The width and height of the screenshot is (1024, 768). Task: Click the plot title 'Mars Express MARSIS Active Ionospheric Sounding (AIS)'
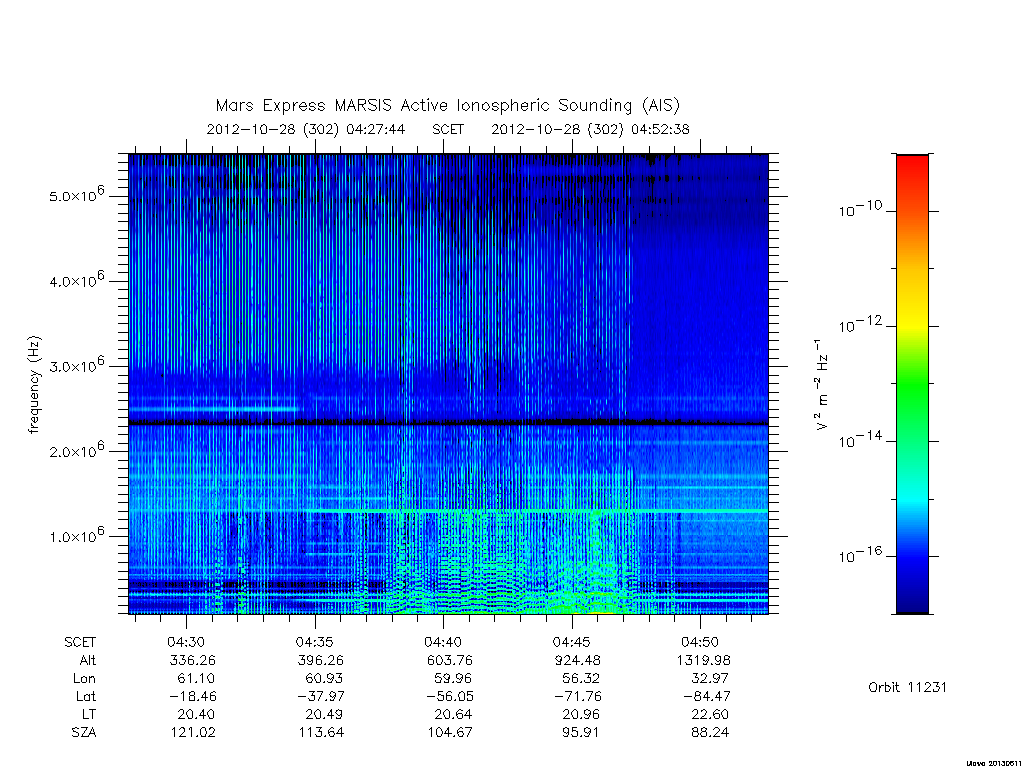[447, 106]
